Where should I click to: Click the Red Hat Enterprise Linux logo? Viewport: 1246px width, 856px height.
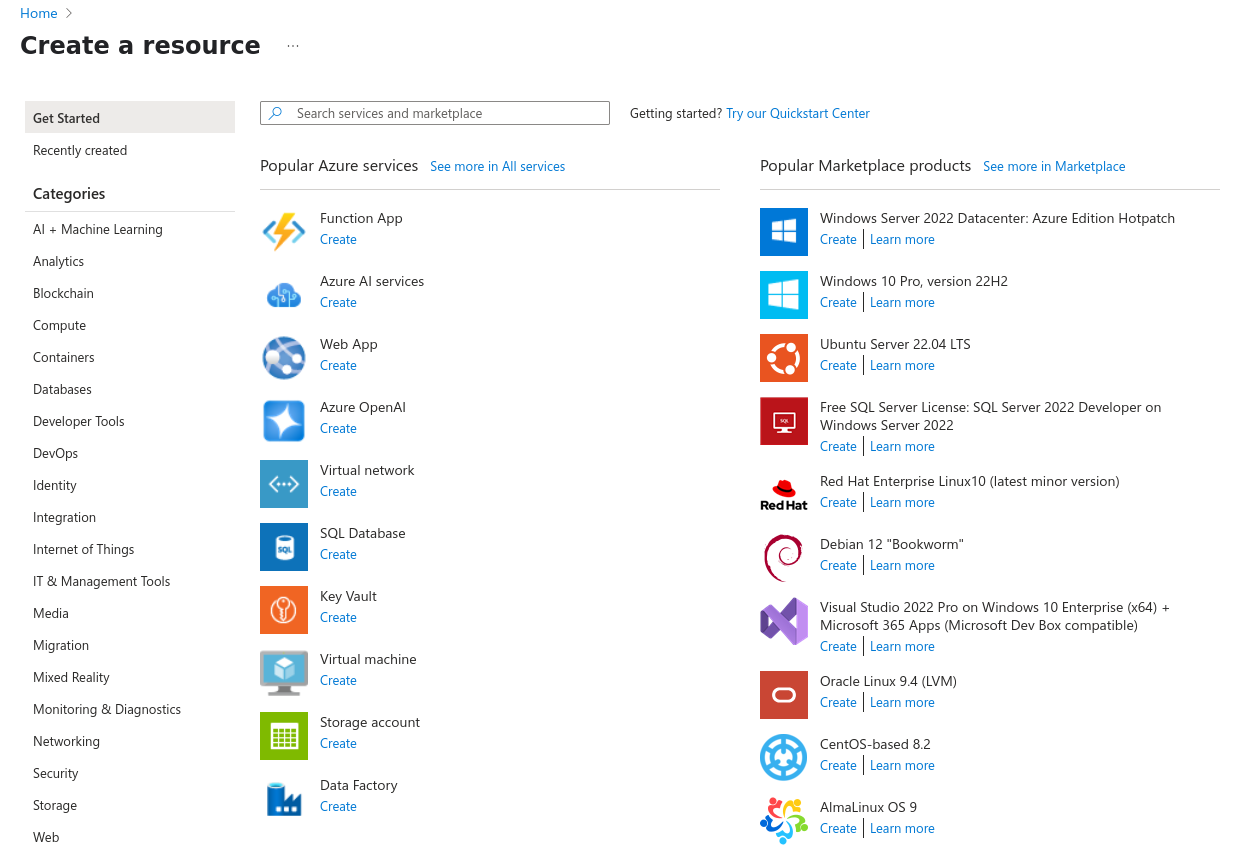[784, 495]
